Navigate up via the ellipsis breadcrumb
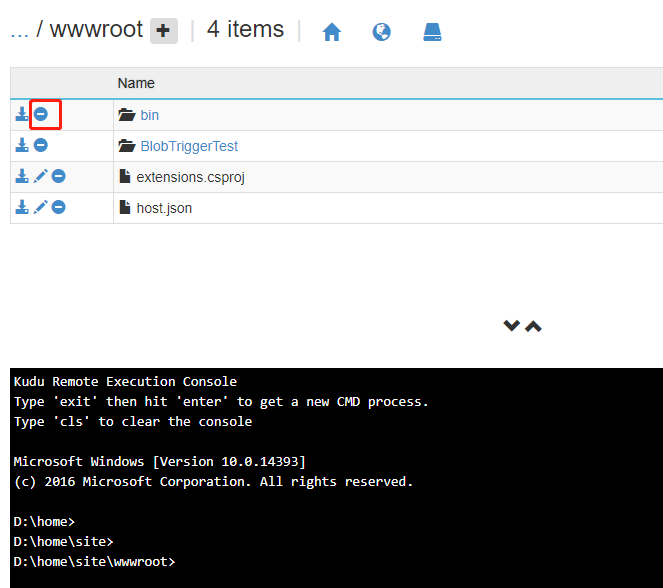663x588 pixels. (x=19, y=31)
